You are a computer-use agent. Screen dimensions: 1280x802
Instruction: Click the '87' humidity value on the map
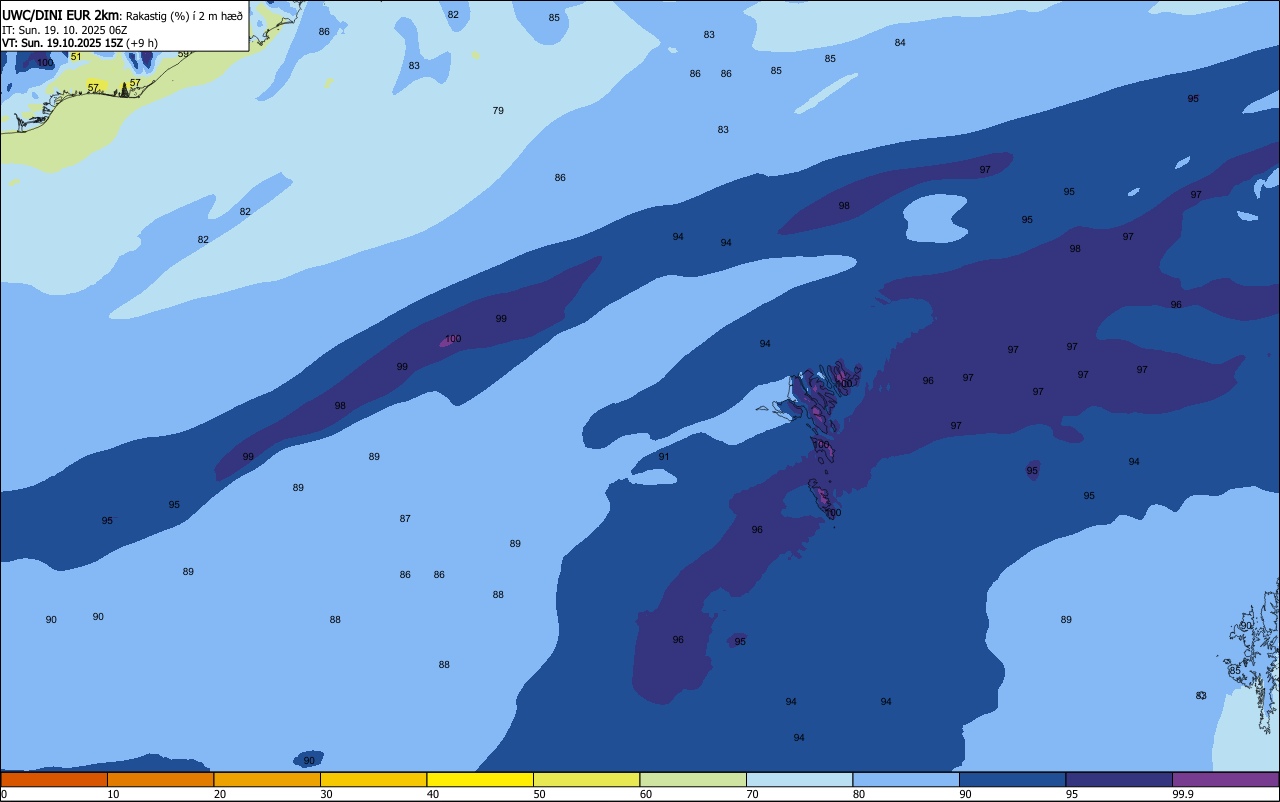pos(405,518)
